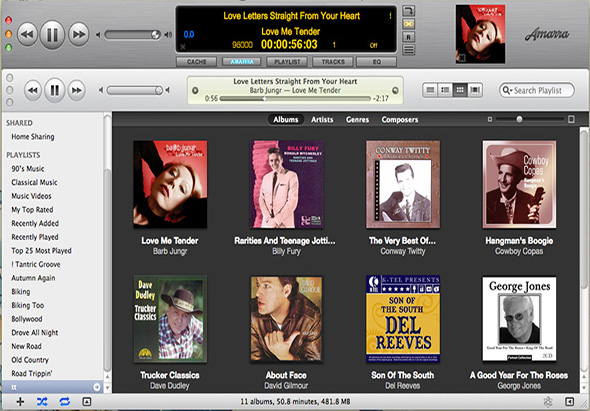This screenshot has height=411, width=590.
Task: Open the Amarra EQ button
Action: point(376,62)
